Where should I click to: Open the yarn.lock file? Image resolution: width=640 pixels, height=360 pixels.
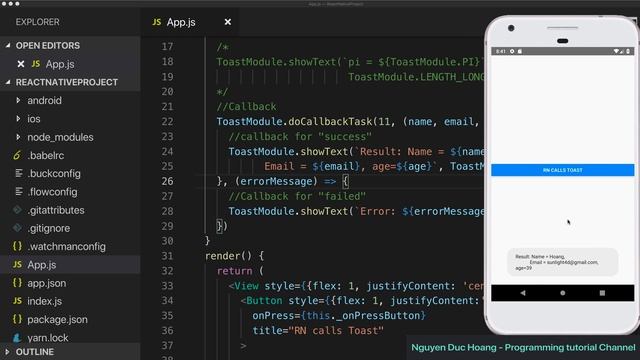pyautogui.click(x=48, y=338)
